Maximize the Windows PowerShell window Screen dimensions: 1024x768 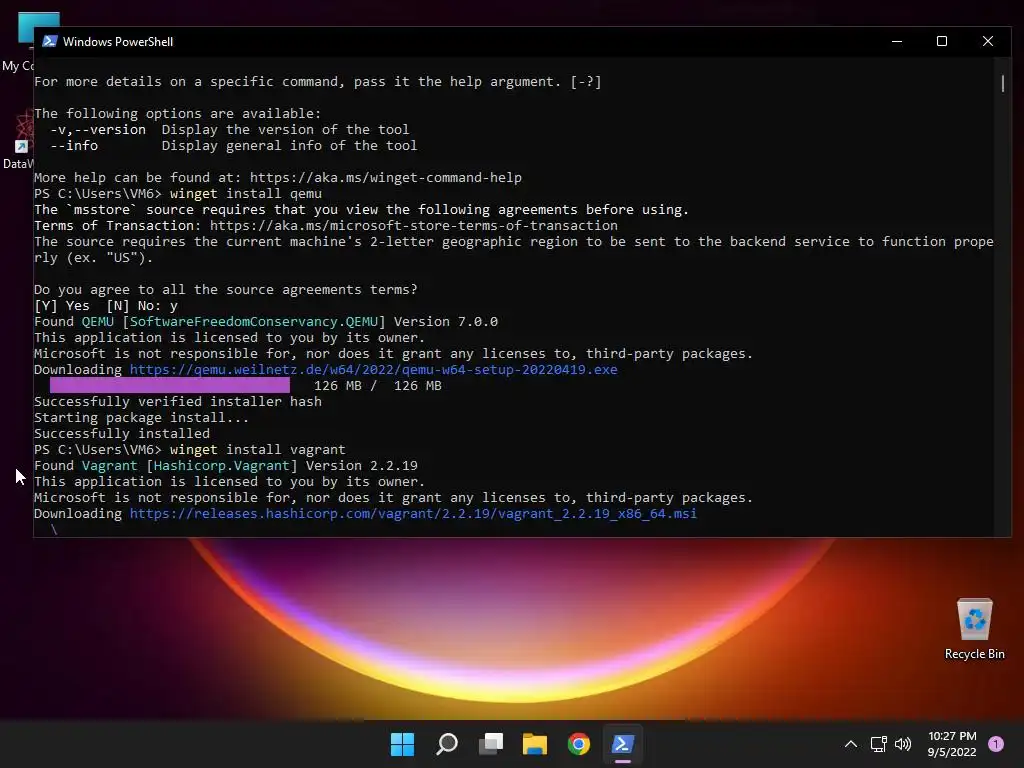pos(942,41)
